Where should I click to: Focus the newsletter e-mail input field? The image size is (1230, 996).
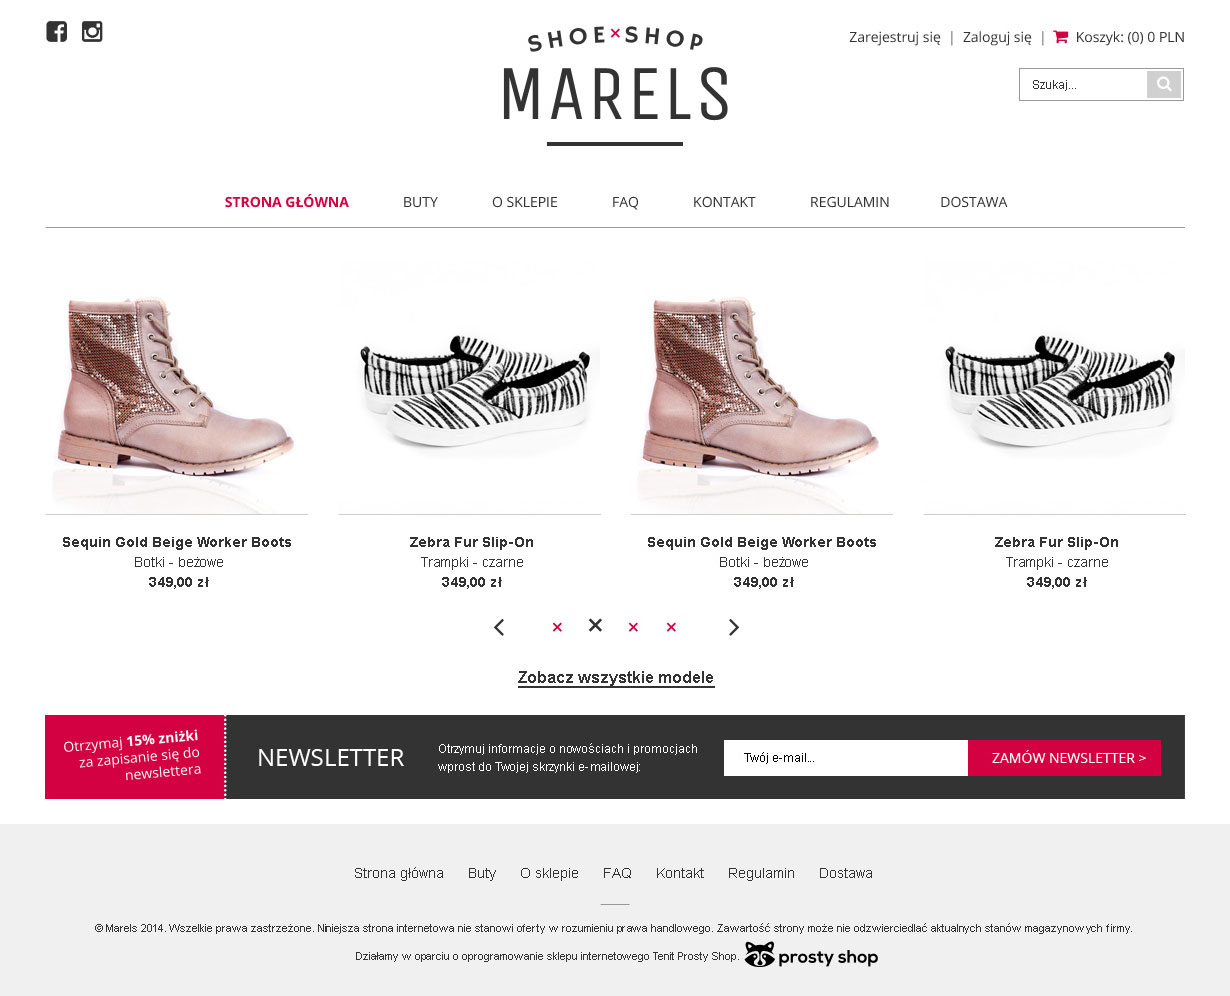point(846,758)
